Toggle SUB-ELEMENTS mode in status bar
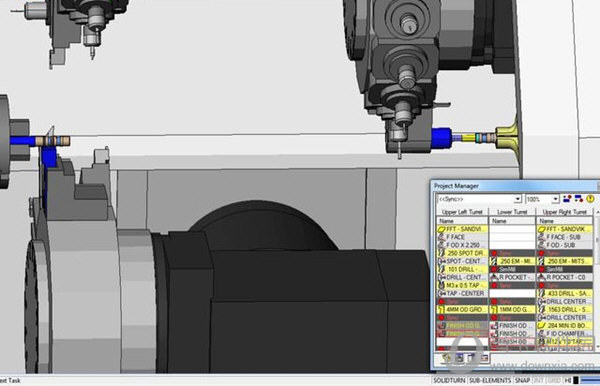Screen dimensions: 600x386 click(x=490, y=380)
